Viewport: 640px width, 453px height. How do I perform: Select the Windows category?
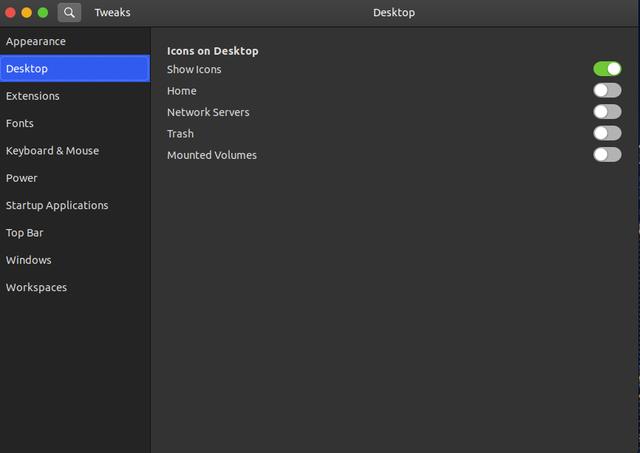tap(75, 260)
